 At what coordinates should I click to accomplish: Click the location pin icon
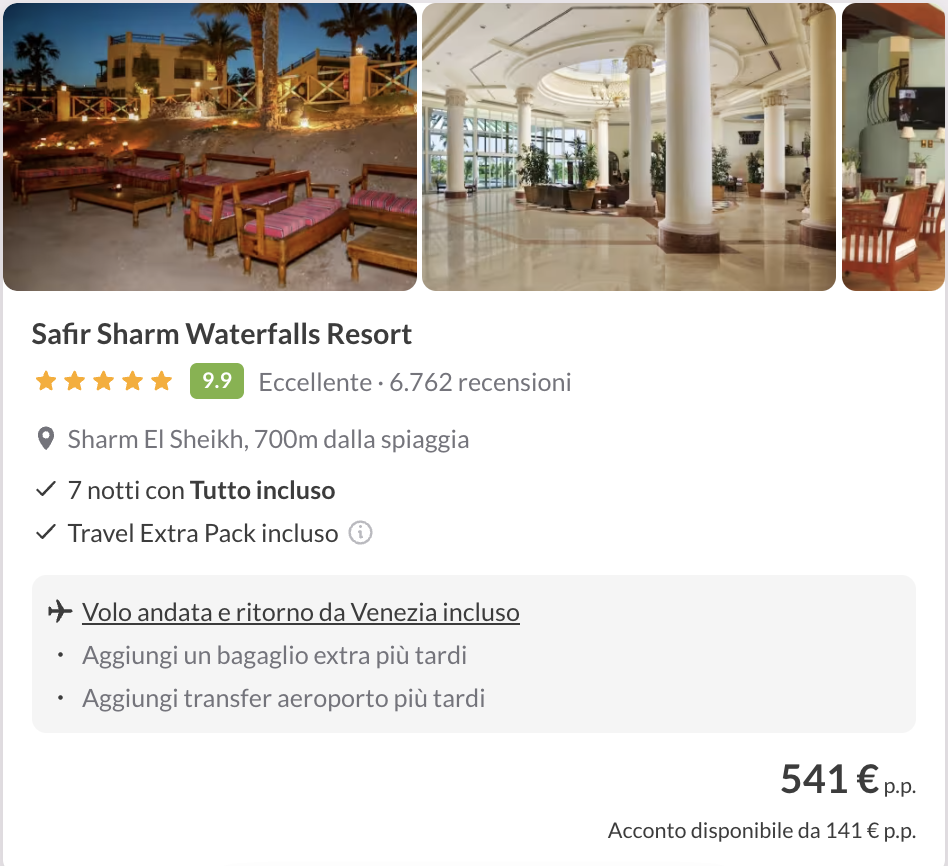coord(46,439)
